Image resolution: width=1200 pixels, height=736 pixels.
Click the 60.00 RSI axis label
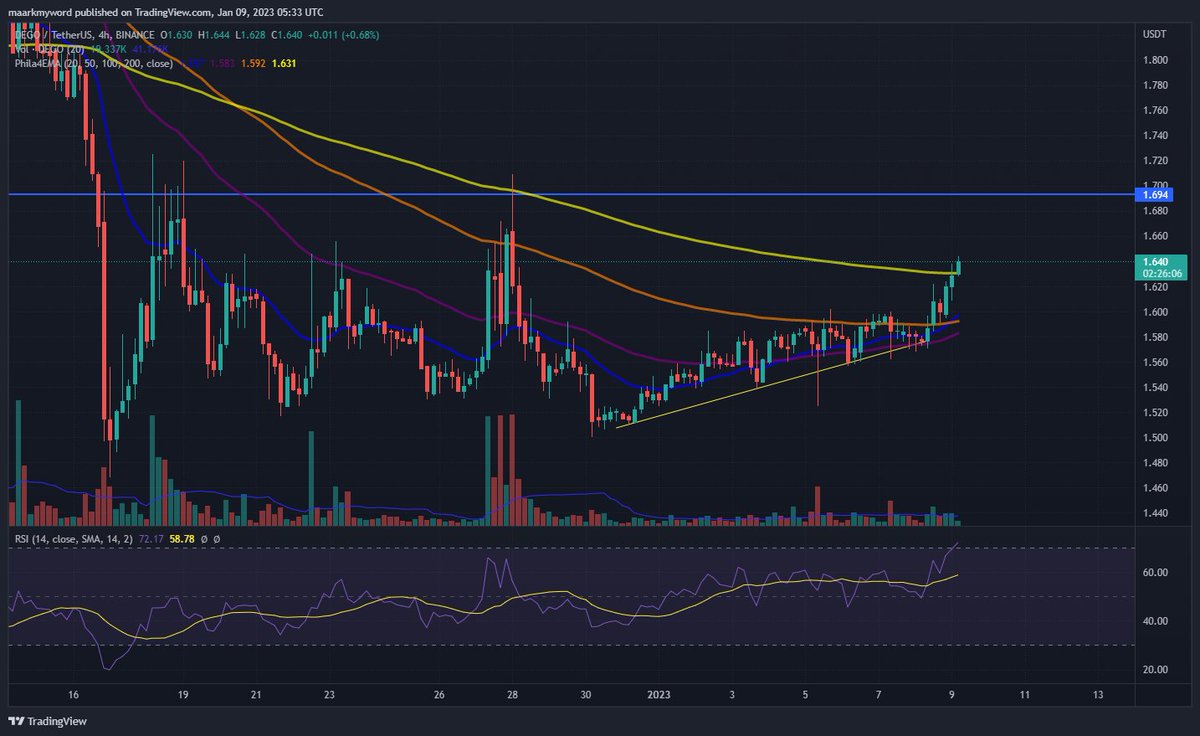[x=1154, y=573]
